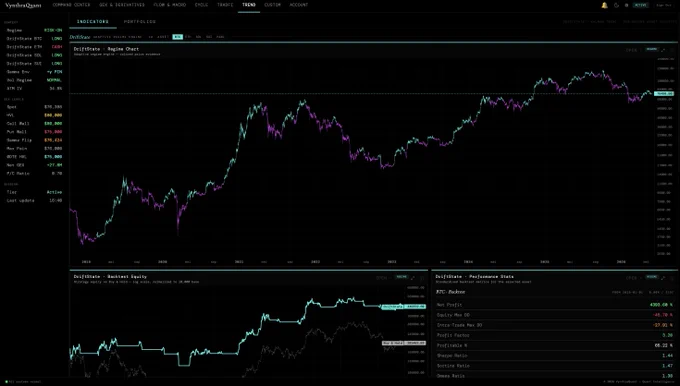Click the DriftState BTC LONG sidebar row
680x386 pixels.
[34, 39]
